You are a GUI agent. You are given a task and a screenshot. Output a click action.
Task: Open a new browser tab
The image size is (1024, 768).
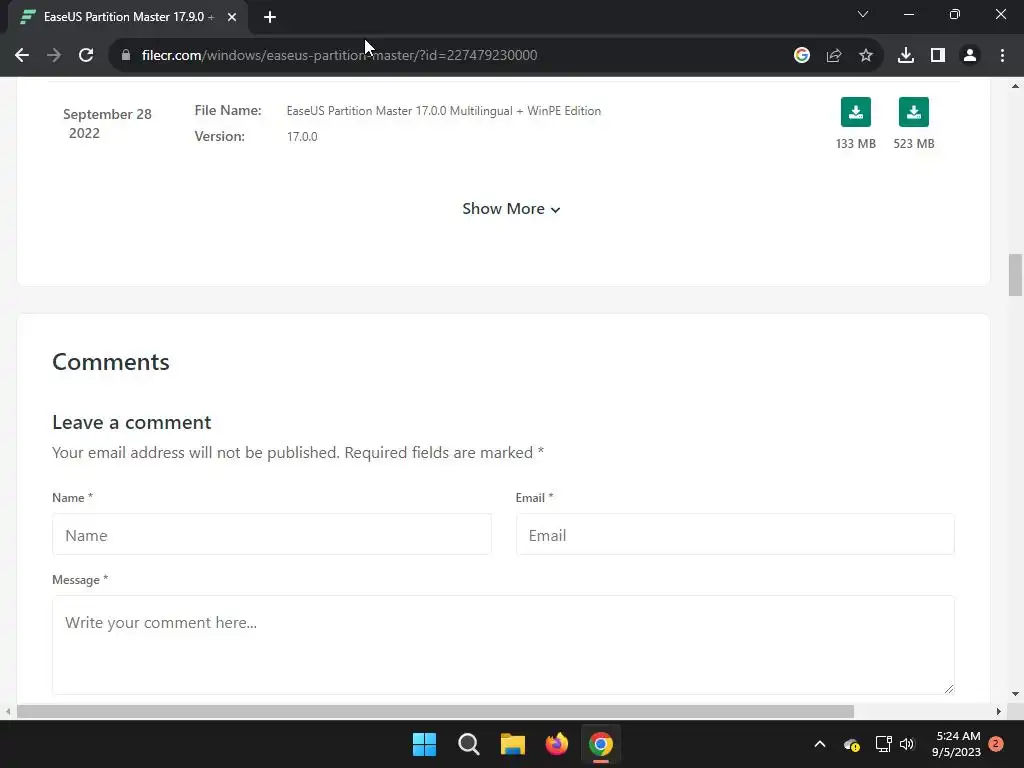[x=270, y=17]
